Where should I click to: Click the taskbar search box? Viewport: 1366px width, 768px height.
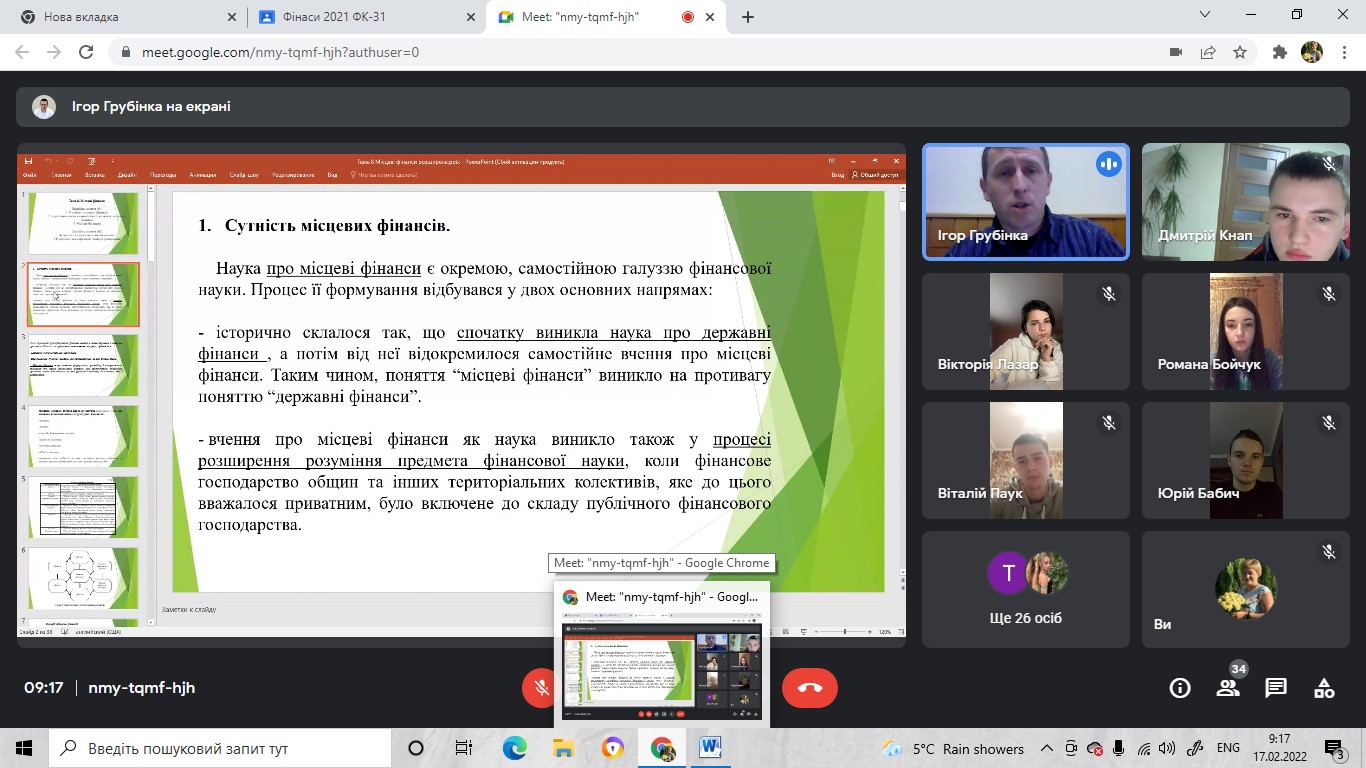click(220, 748)
